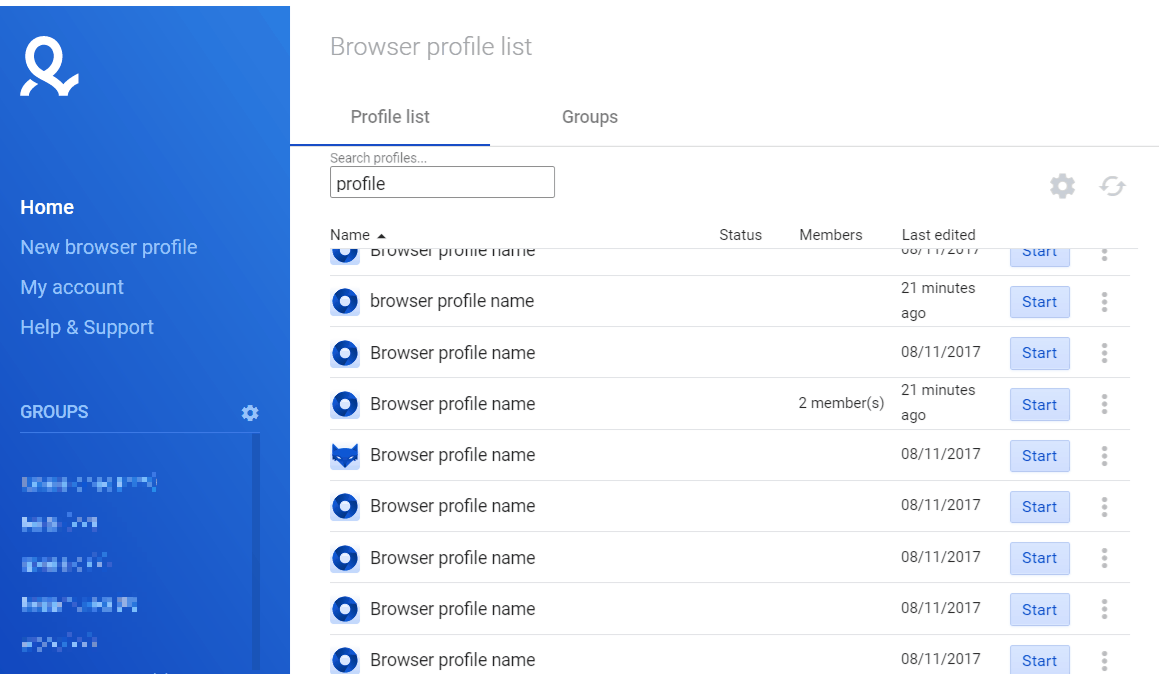Open Help & Support
Screen dimensions: 1159x674
(x=87, y=327)
